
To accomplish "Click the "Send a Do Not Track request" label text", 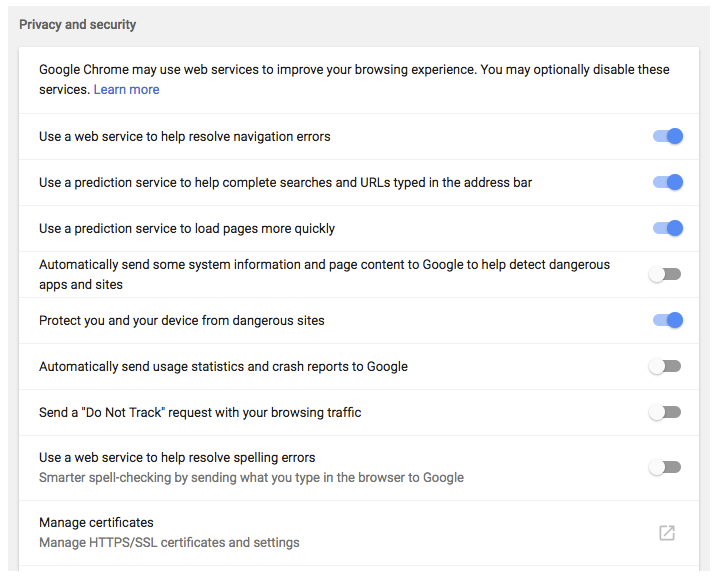I will (x=200, y=413).
